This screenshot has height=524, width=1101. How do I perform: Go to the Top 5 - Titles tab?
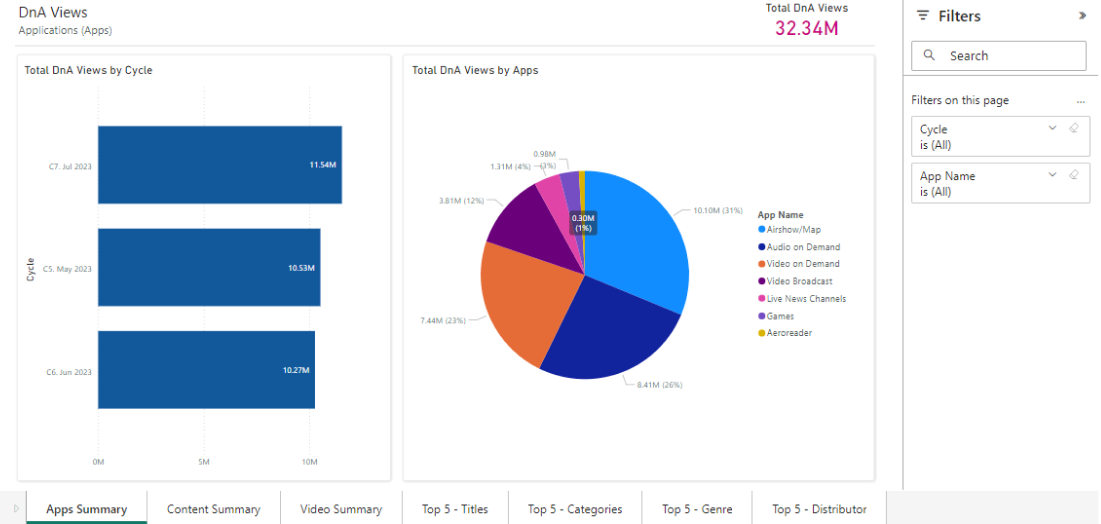click(x=455, y=509)
